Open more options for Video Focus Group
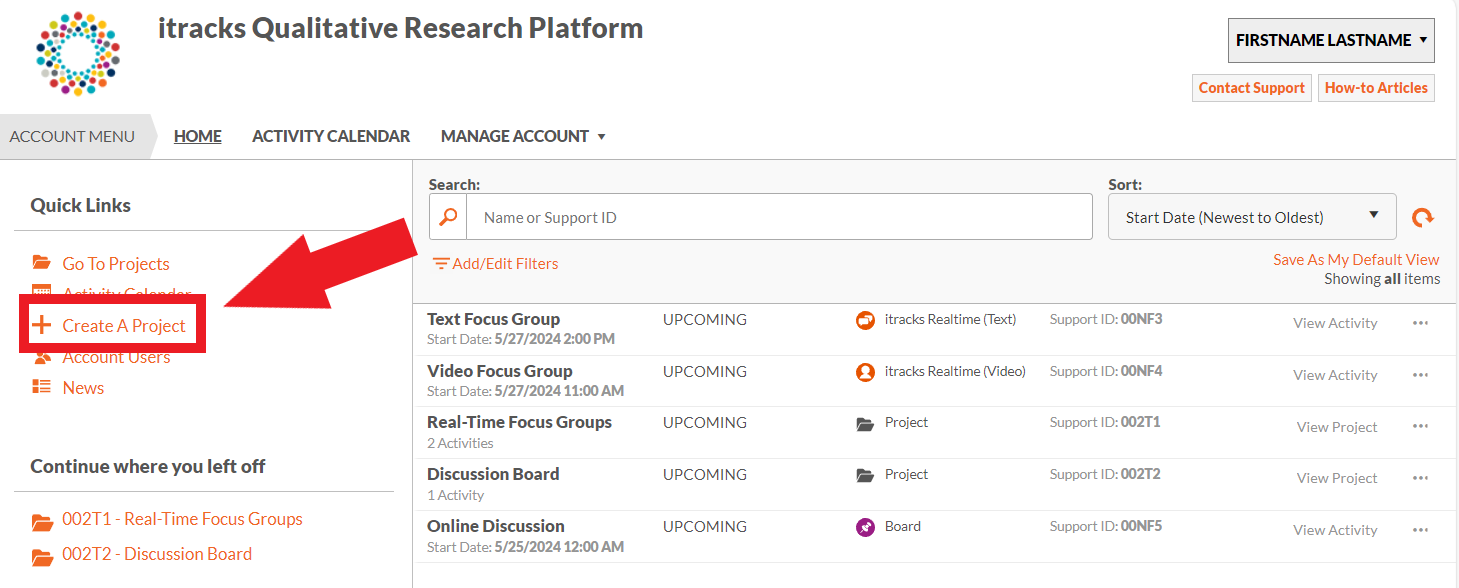The image size is (1459, 588). (1421, 375)
